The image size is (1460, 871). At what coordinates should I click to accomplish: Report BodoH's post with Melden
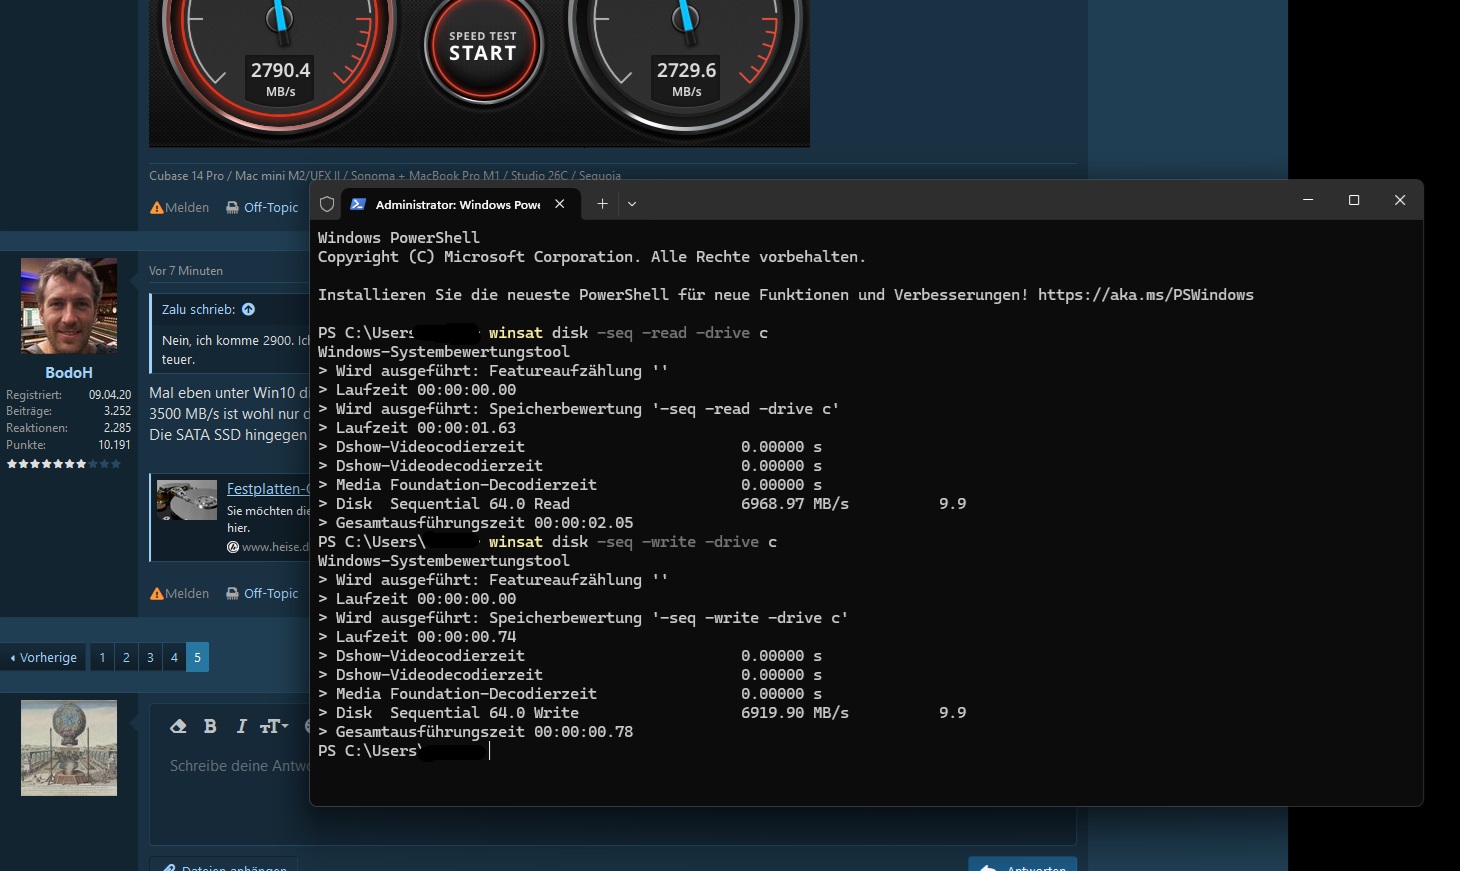coord(180,594)
